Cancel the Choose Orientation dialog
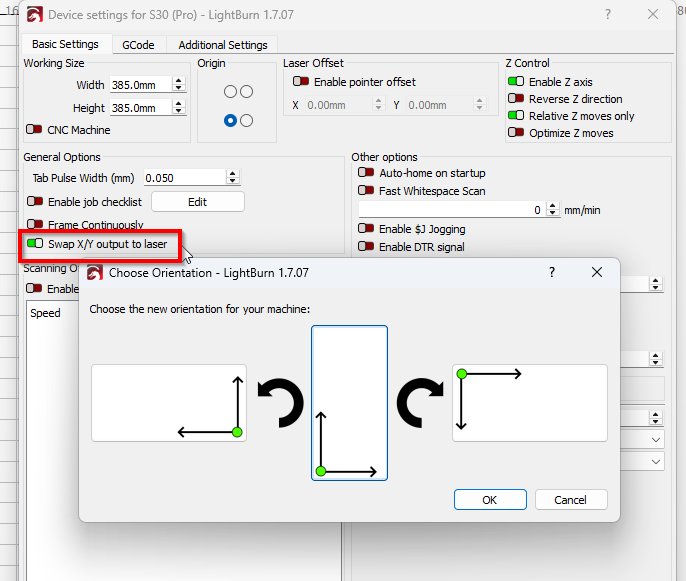Viewport: 686px width, 581px height. pyautogui.click(x=571, y=500)
